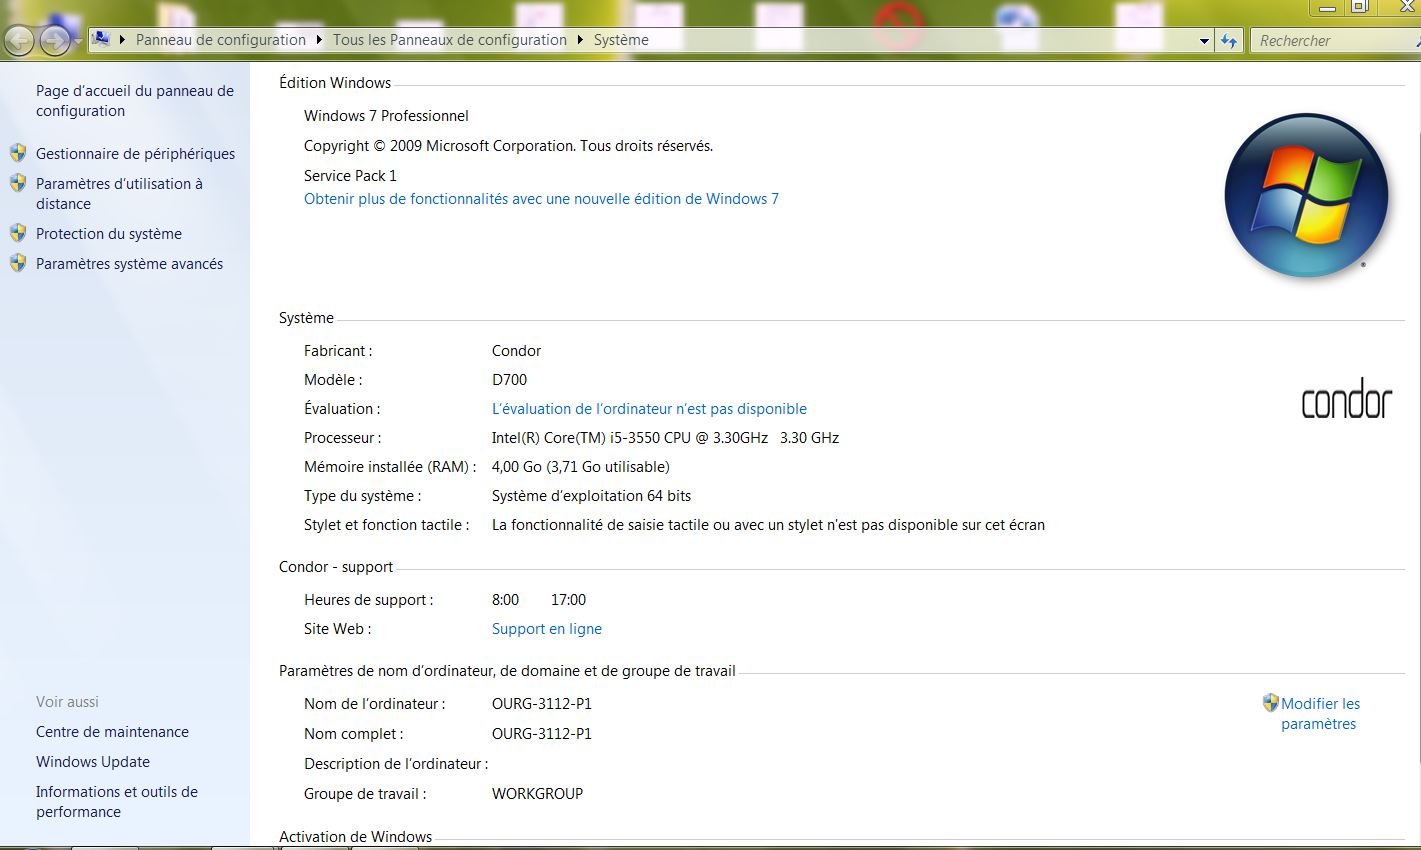Click the "Modèle :" label
The image size is (1421, 850).
(x=333, y=380)
